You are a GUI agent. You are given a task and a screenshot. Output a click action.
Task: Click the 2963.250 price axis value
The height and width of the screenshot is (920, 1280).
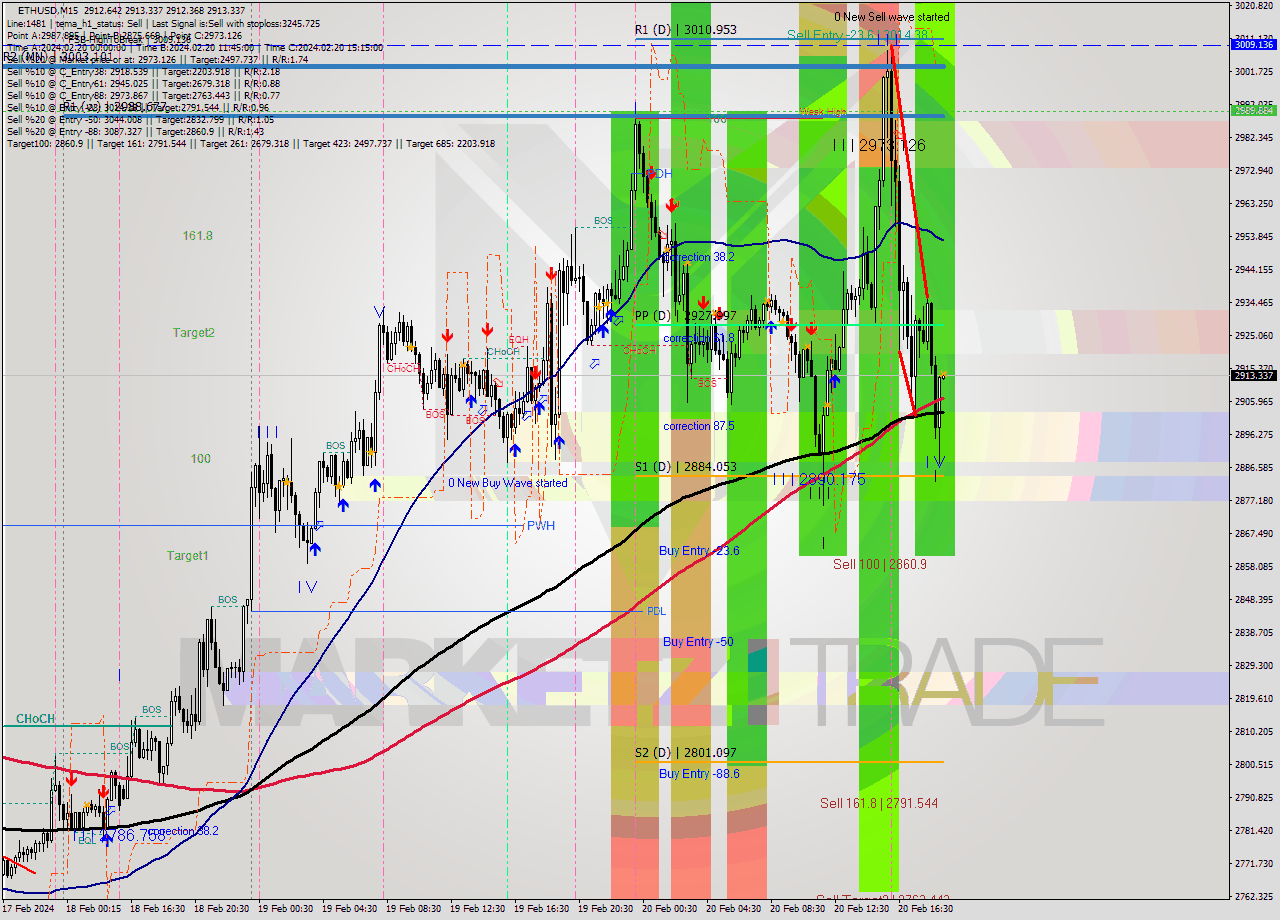tap(1253, 204)
